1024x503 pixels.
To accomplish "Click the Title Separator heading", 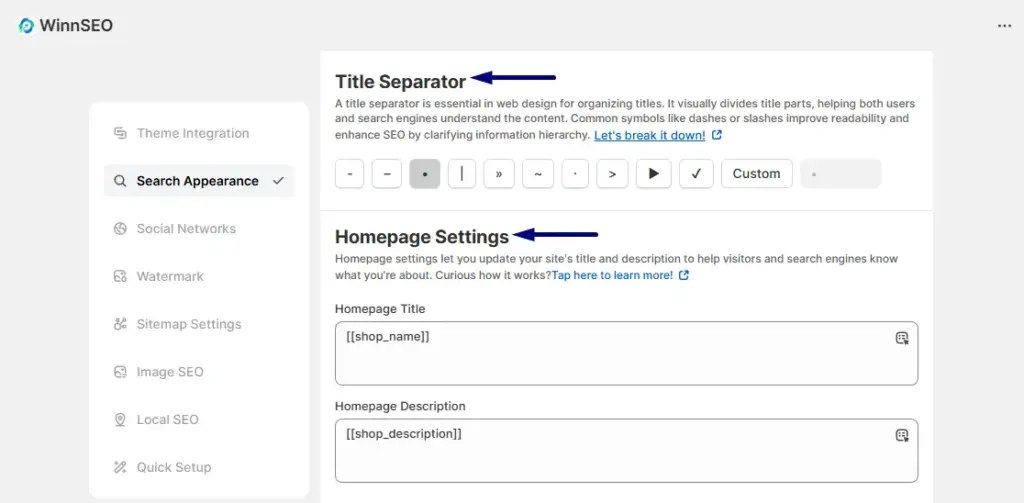I will pyautogui.click(x=400, y=82).
